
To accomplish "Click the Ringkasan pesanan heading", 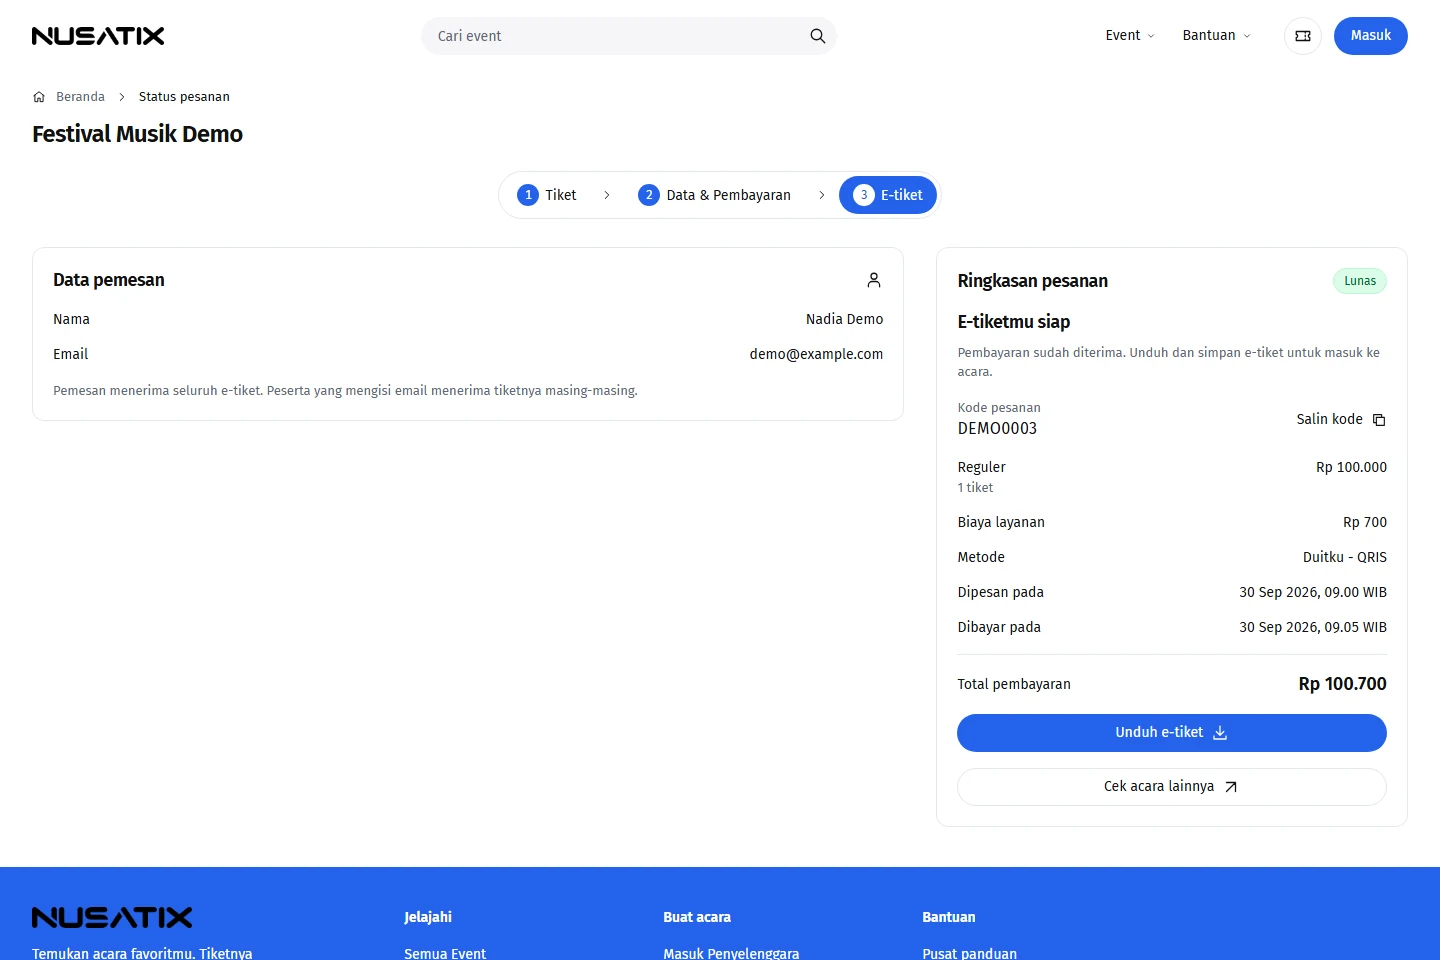I will pyautogui.click(x=1032, y=281).
